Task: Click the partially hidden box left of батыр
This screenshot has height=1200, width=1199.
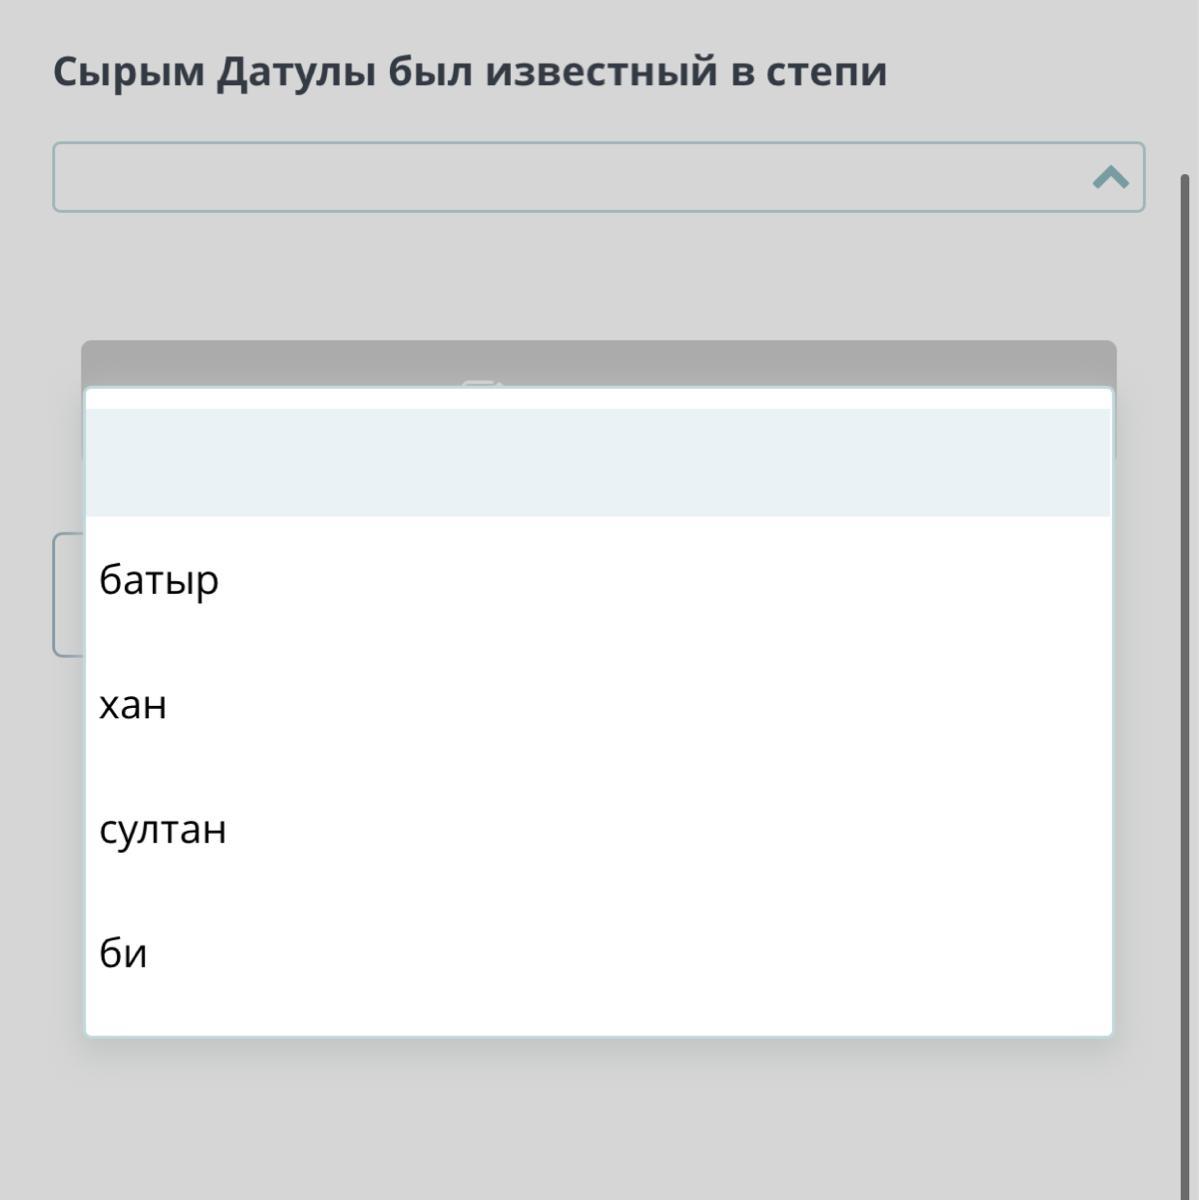Action: (67, 594)
